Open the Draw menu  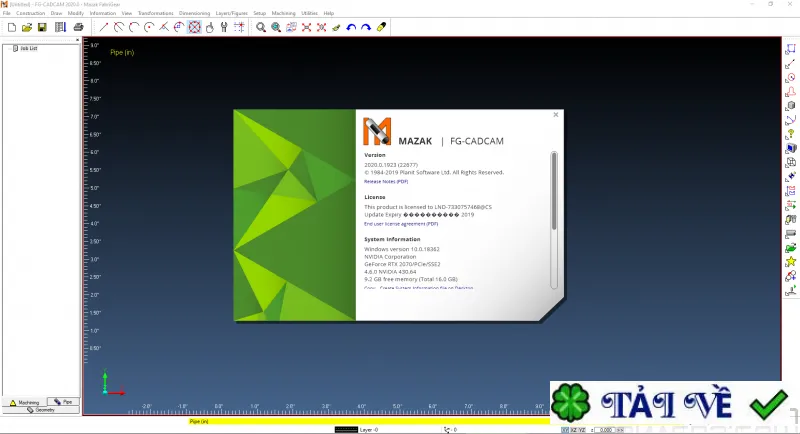click(x=56, y=13)
